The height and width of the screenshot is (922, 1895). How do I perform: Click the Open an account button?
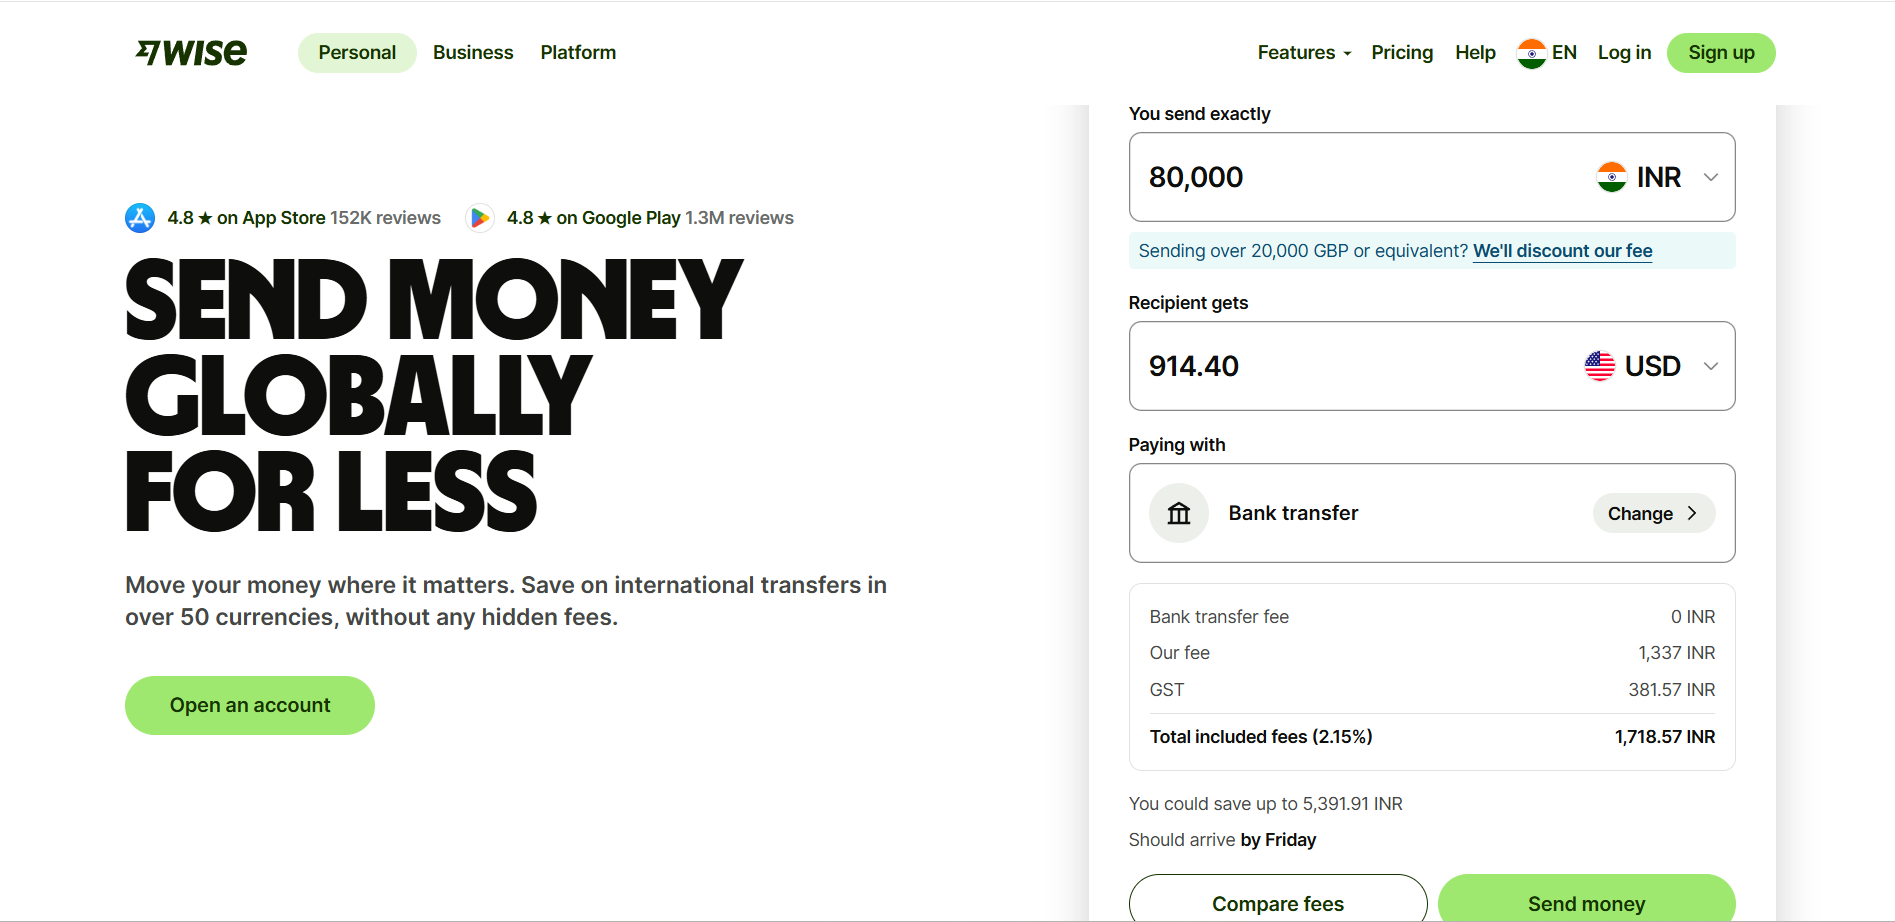click(x=250, y=705)
